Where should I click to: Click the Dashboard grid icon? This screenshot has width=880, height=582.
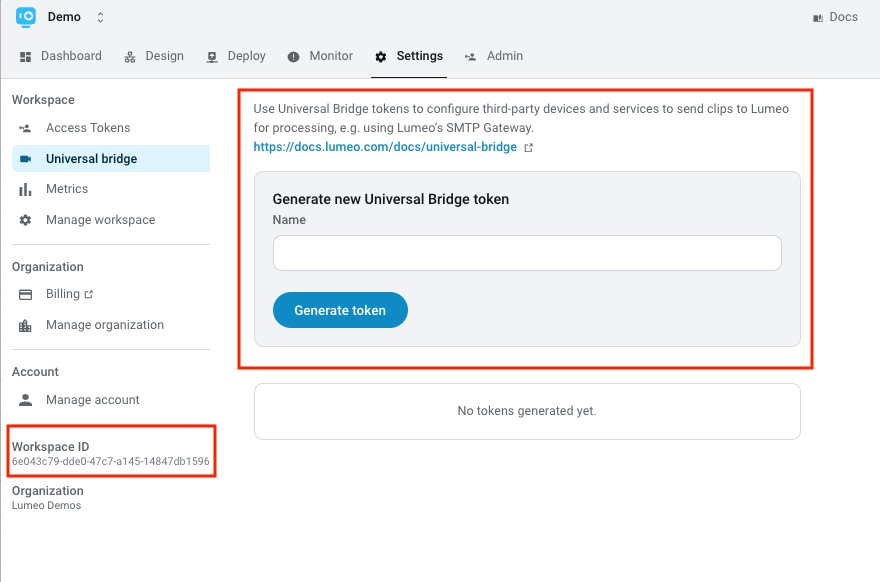(25, 57)
